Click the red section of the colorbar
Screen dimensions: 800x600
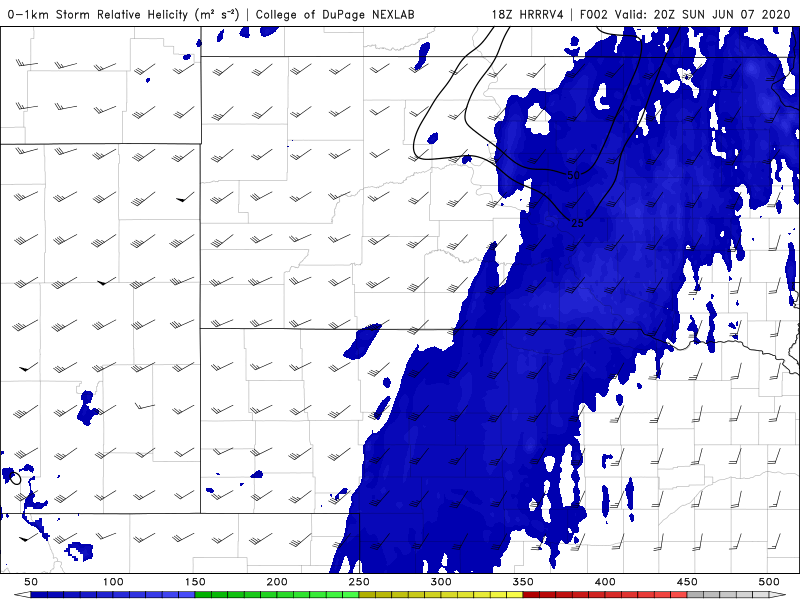tap(605, 595)
